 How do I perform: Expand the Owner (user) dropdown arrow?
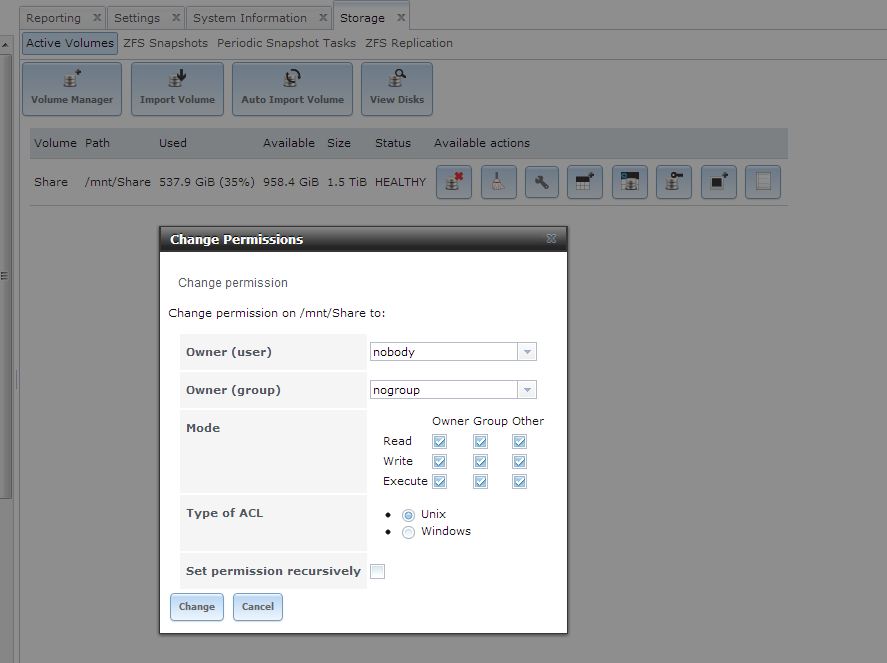pos(527,352)
